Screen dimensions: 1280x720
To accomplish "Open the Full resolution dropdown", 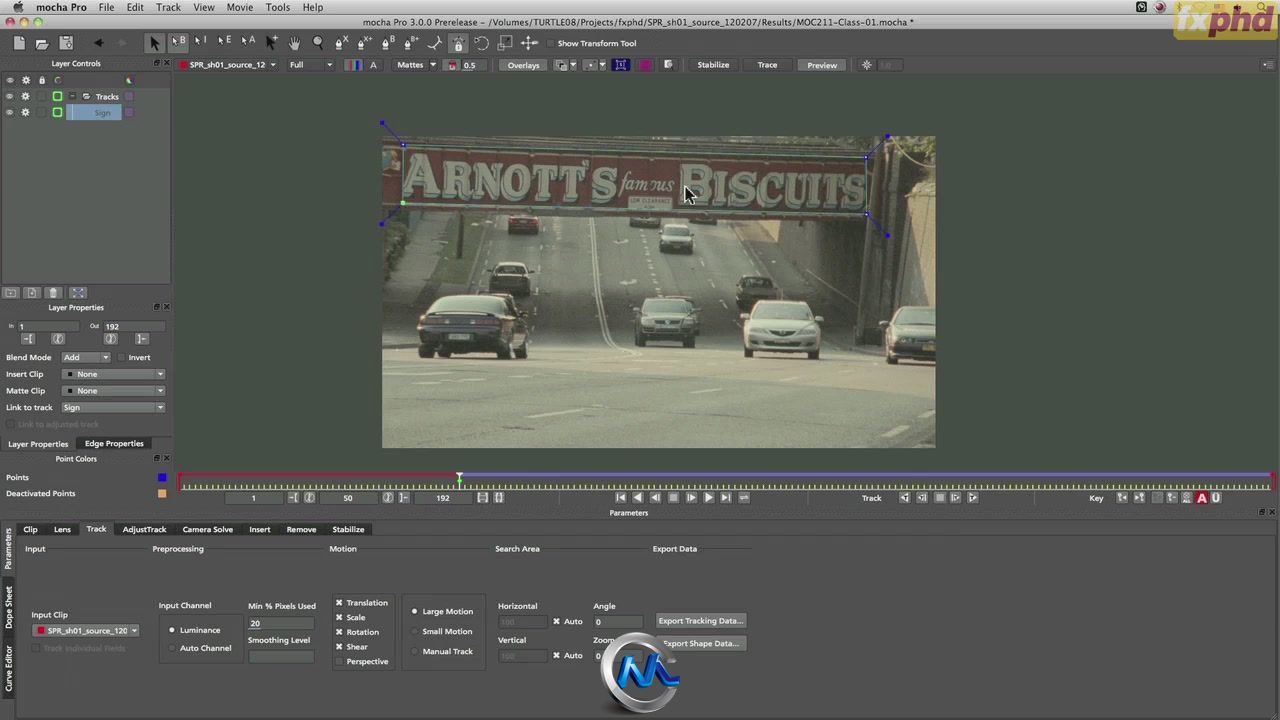I will pyautogui.click(x=310, y=65).
